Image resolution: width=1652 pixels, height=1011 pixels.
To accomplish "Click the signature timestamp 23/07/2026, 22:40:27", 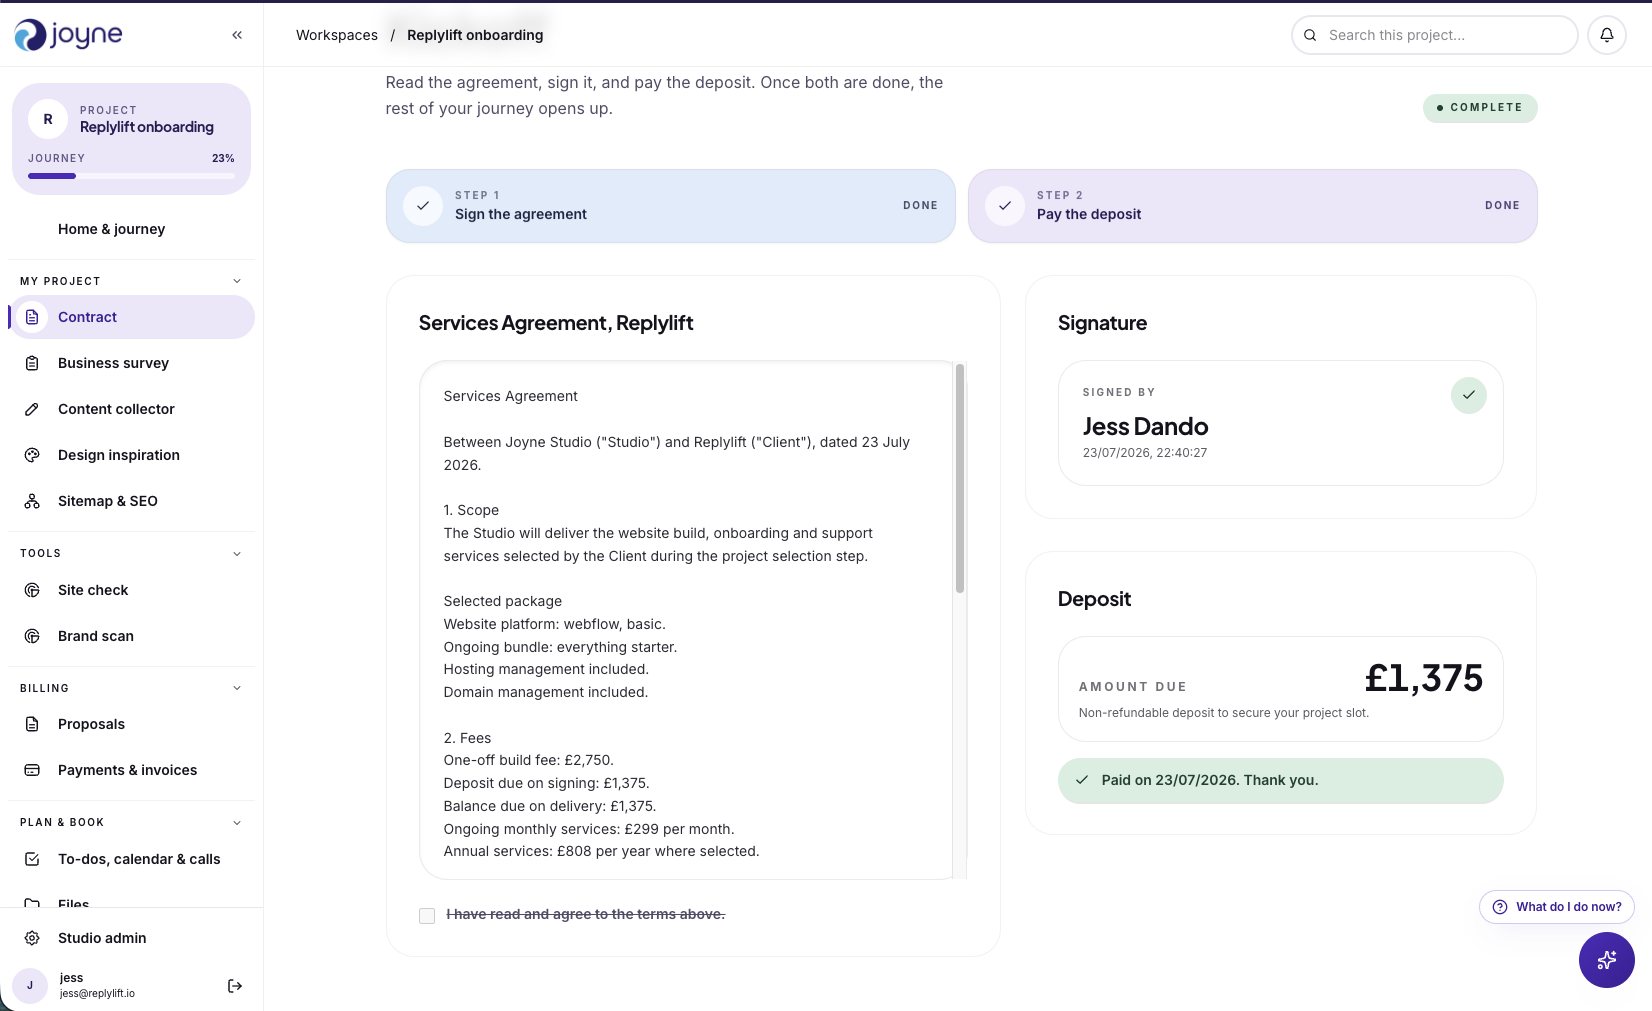I will [1145, 453].
